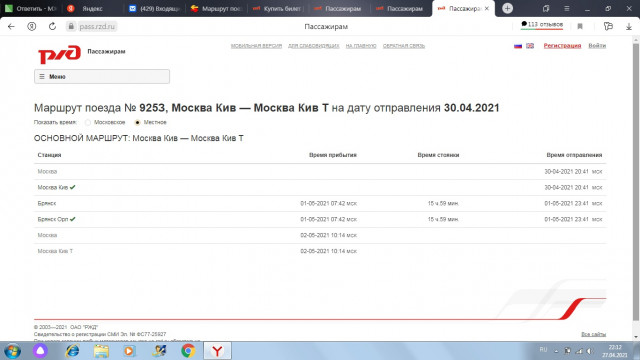The width and height of the screenshot is (640, 360).
Task: Switch to the Яндекс tab
Action: click(x=93, y=8)
